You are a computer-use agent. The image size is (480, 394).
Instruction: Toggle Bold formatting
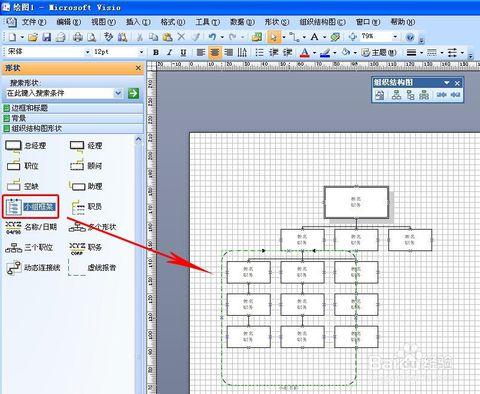click(x=156, y=52)
